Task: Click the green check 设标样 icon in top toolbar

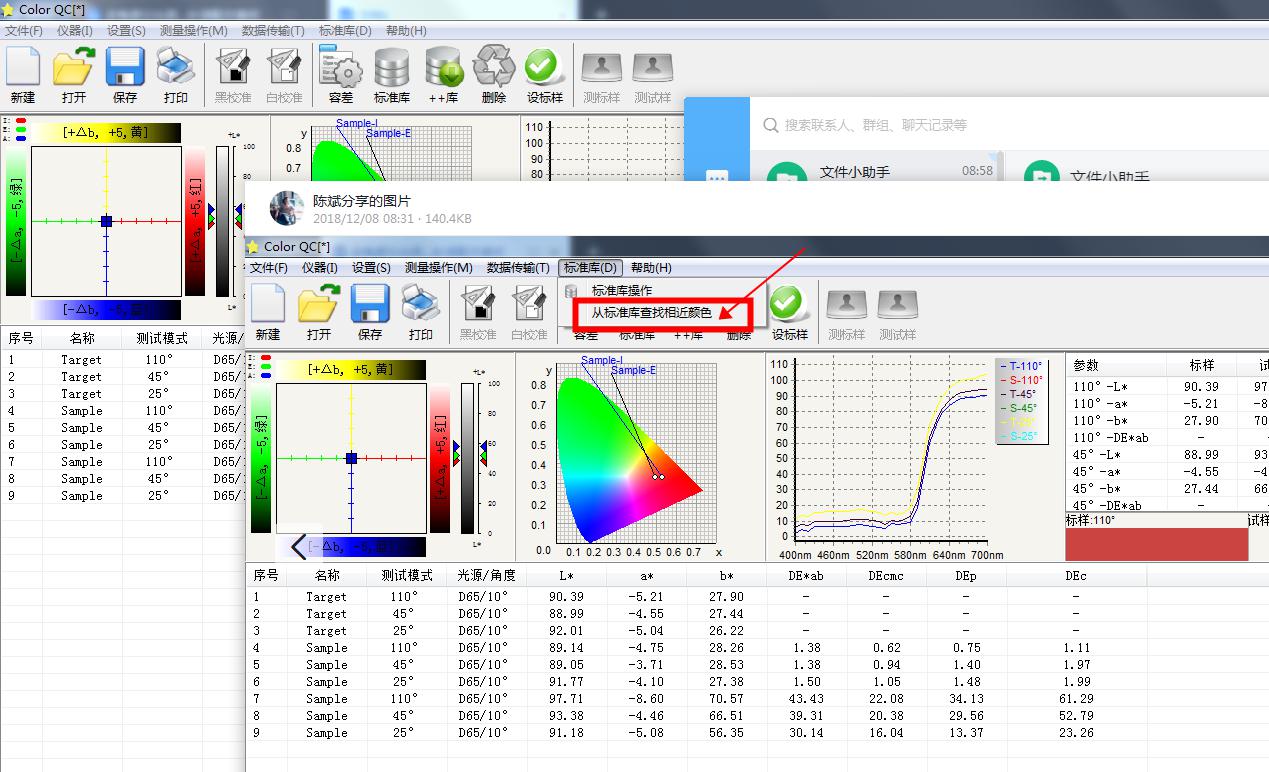Action: [544, 70]
